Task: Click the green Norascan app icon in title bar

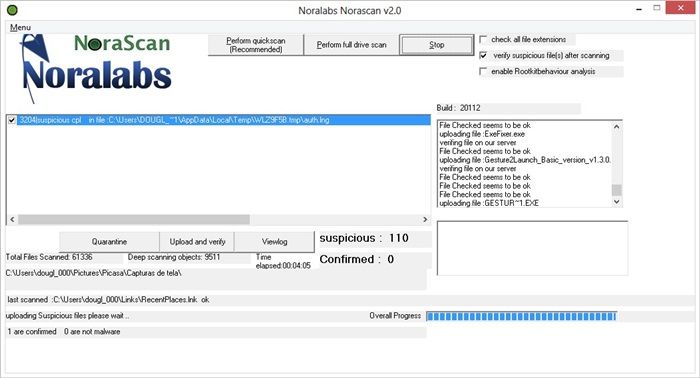Action: 12,10
